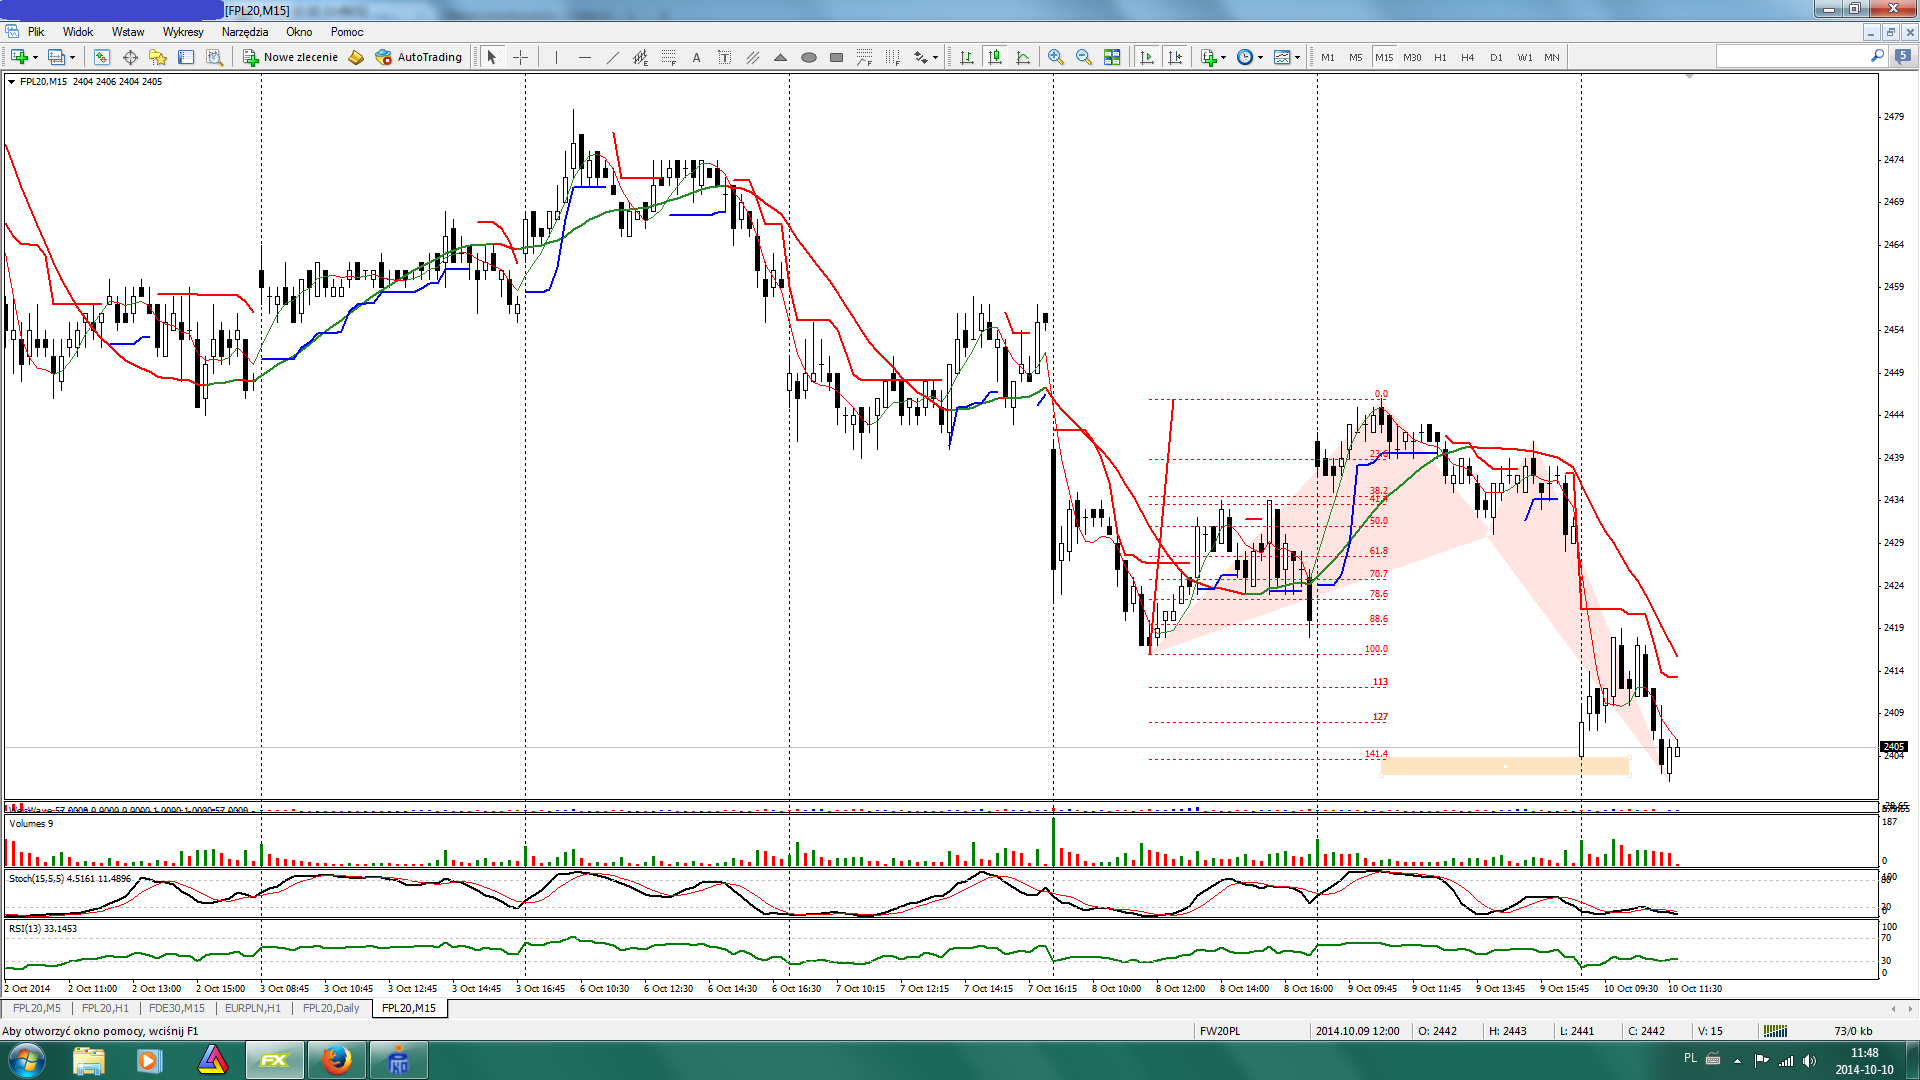The width and height of the screenshot is (1920, 1080).
Task: Open the Wykresy menu
Action: pos(183,32)
